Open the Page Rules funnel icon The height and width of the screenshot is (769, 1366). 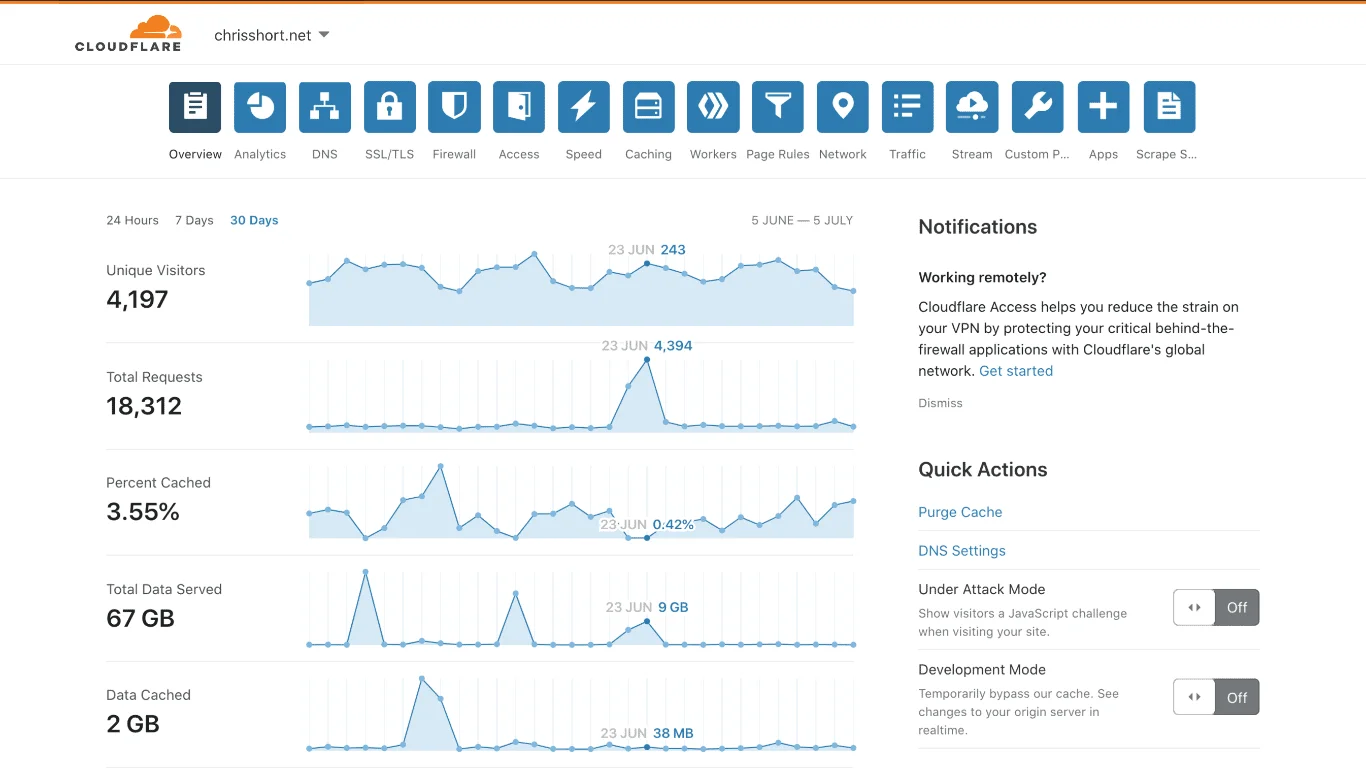click(778, 107)
